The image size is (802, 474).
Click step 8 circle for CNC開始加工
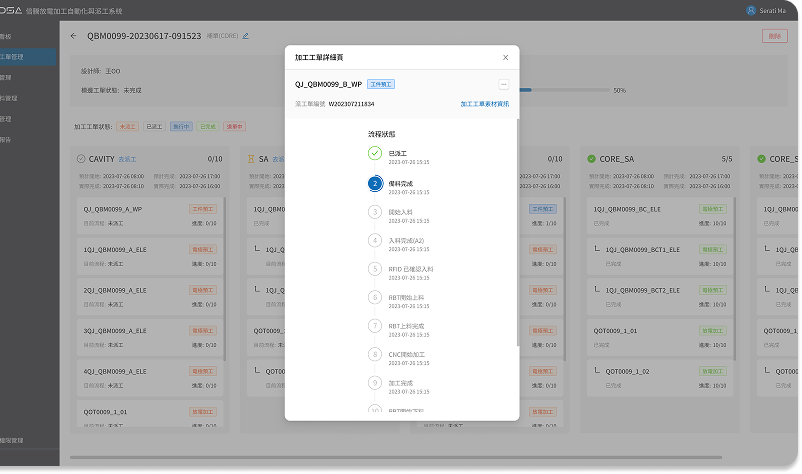tap(374, 354)
